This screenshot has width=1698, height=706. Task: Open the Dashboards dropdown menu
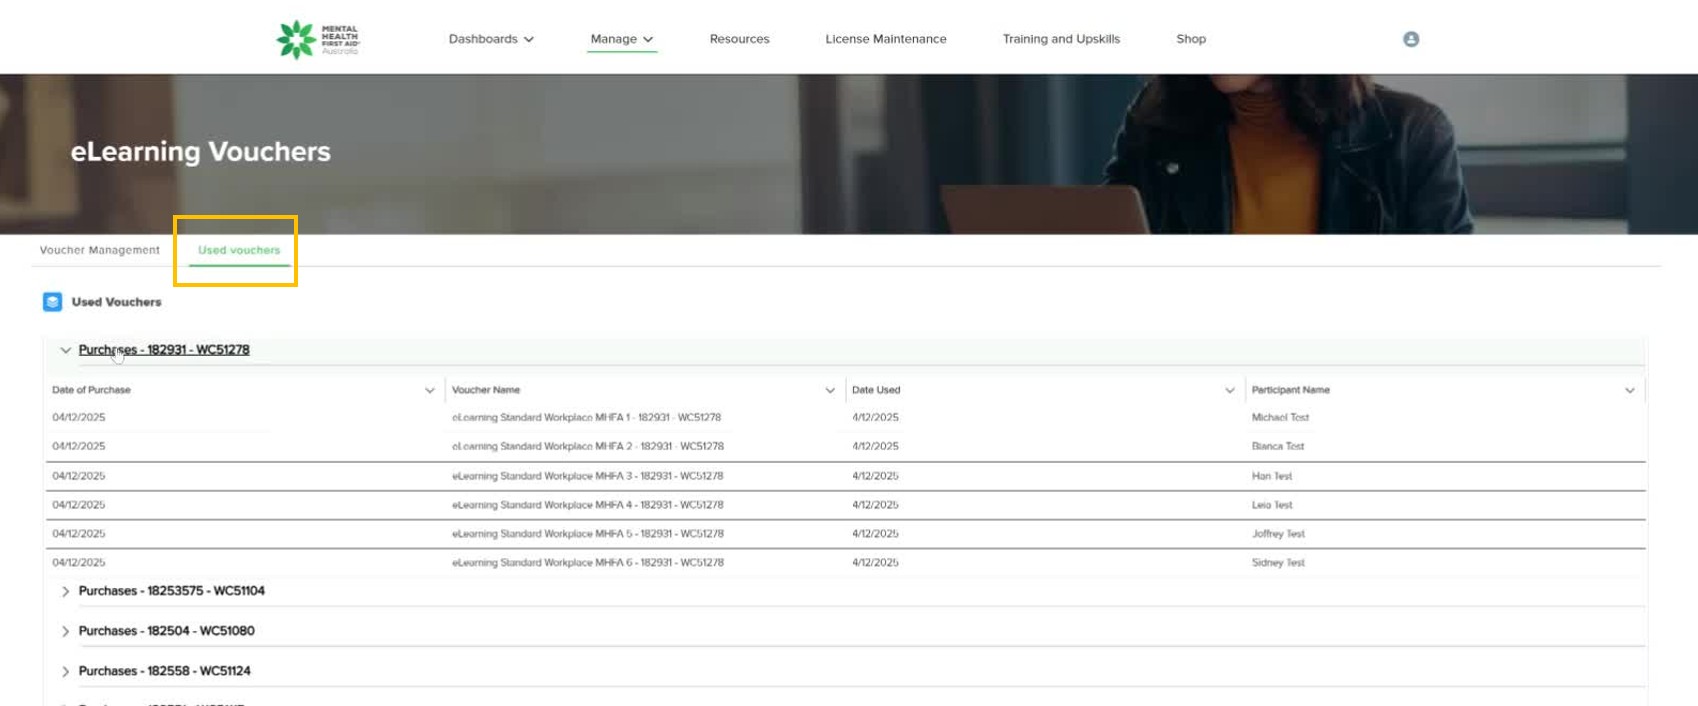[x=491, y=39]
